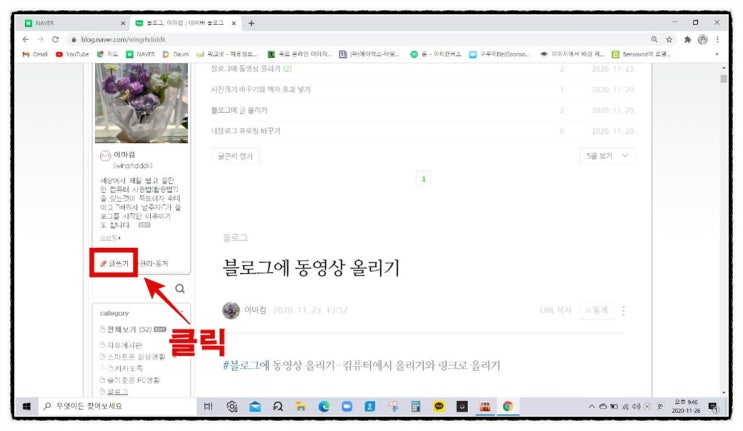Open File Explorer on taskbar
This screenshot has height=431, width=743.
pos(301,406)
